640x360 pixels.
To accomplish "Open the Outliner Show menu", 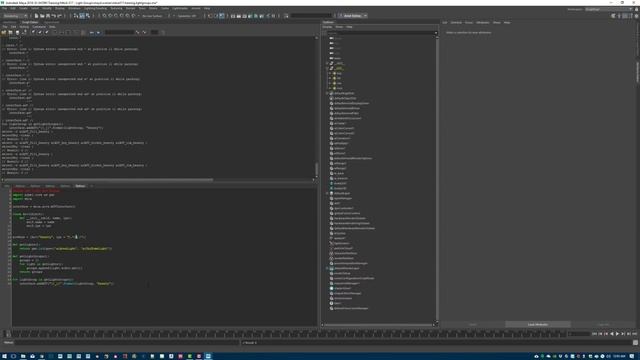I will pyautogui.click(x=339, y=27).
